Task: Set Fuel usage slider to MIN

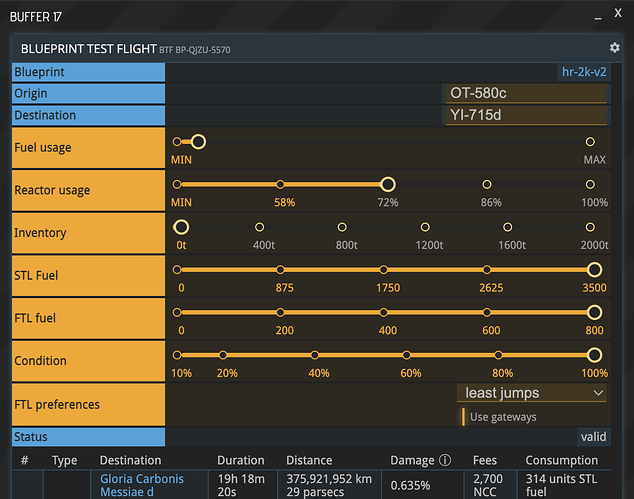Action: coord(177,142)
